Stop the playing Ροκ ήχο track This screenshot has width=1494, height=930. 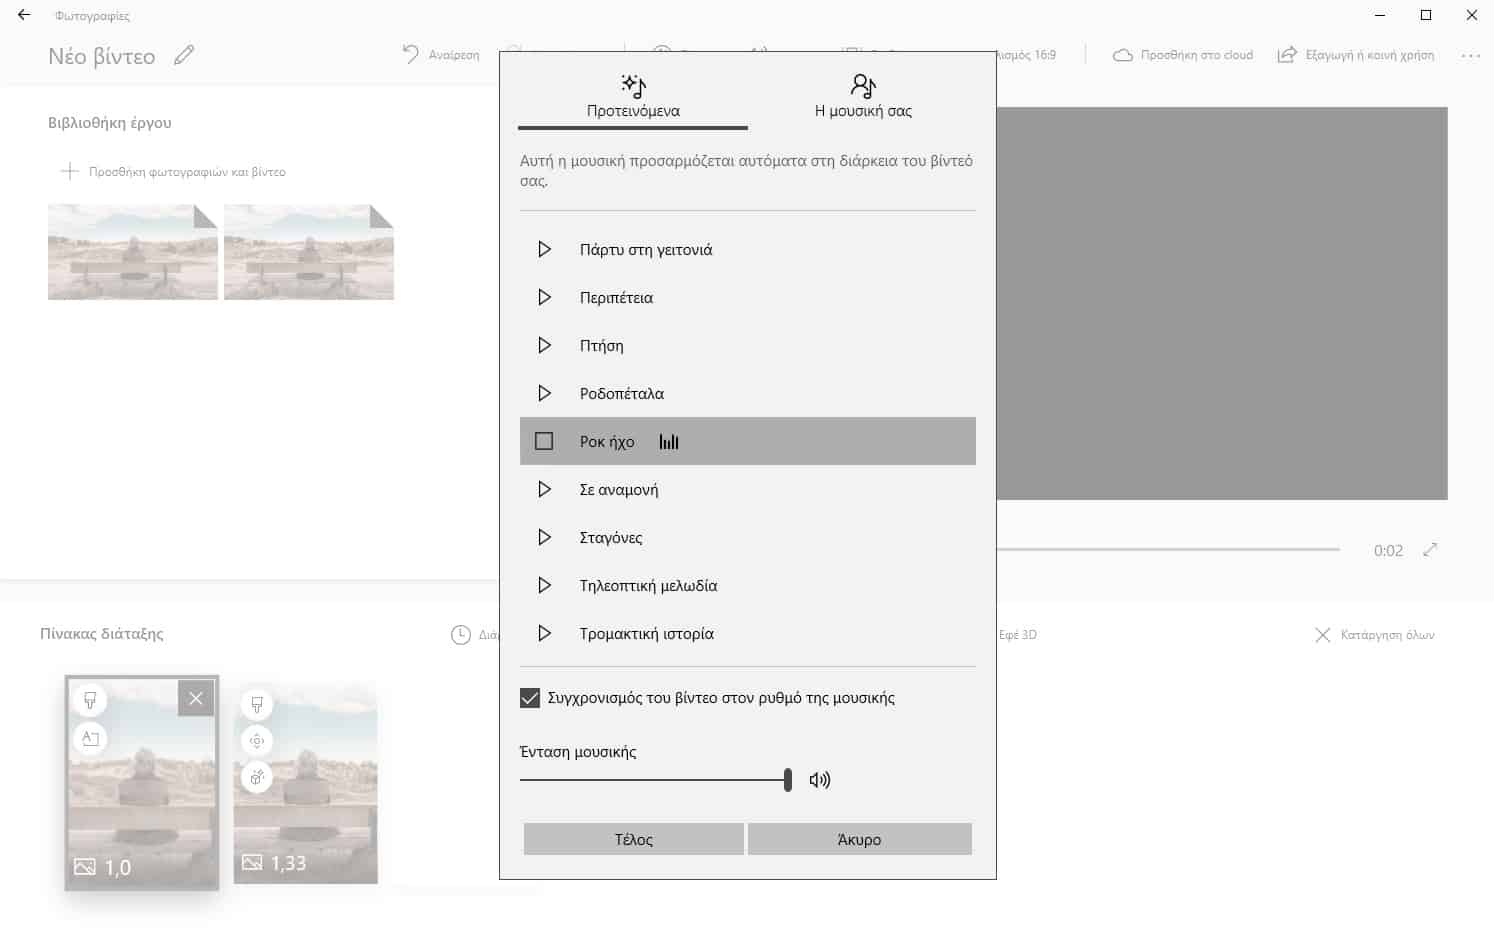544,441
